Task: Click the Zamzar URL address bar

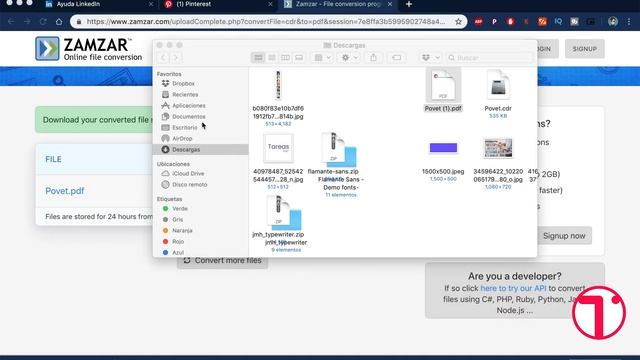Action: click(x=265, y=21)
